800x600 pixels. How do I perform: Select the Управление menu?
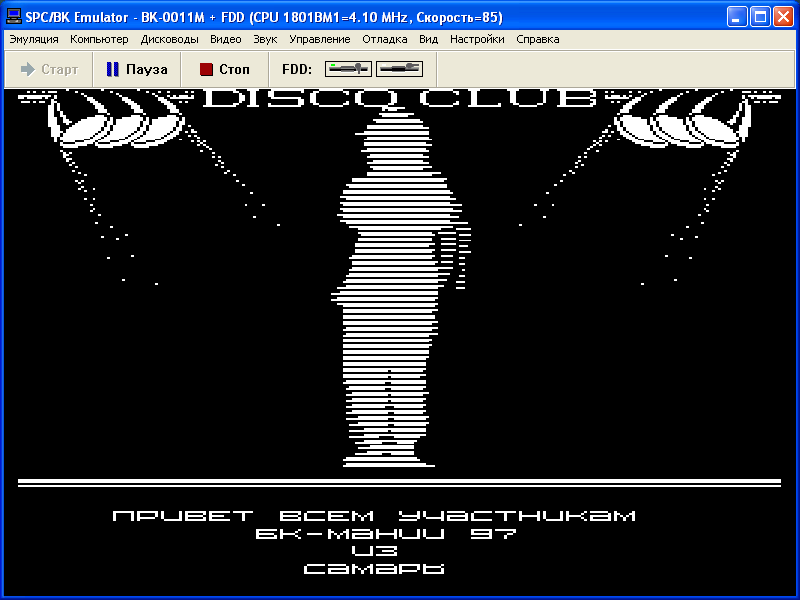pos(319,39)
